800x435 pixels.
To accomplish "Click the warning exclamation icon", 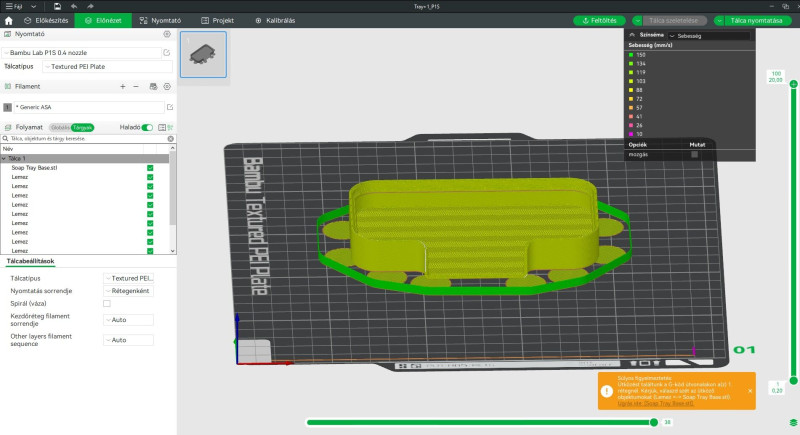I will tap(607, 391).
